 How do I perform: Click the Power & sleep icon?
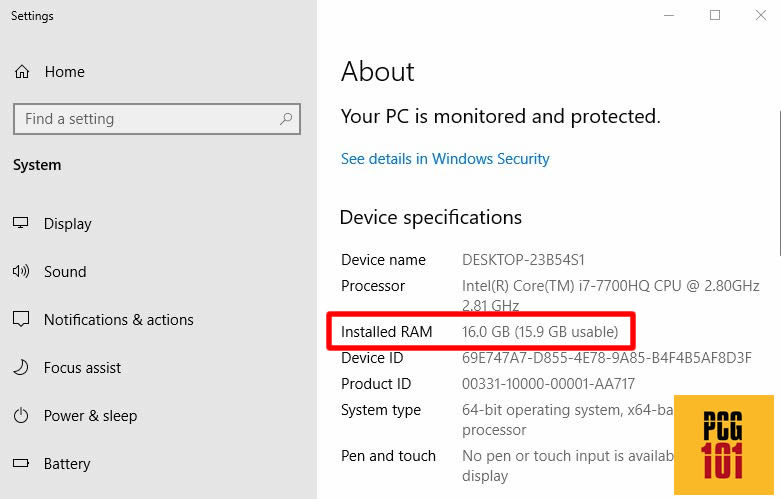[21, 416]
